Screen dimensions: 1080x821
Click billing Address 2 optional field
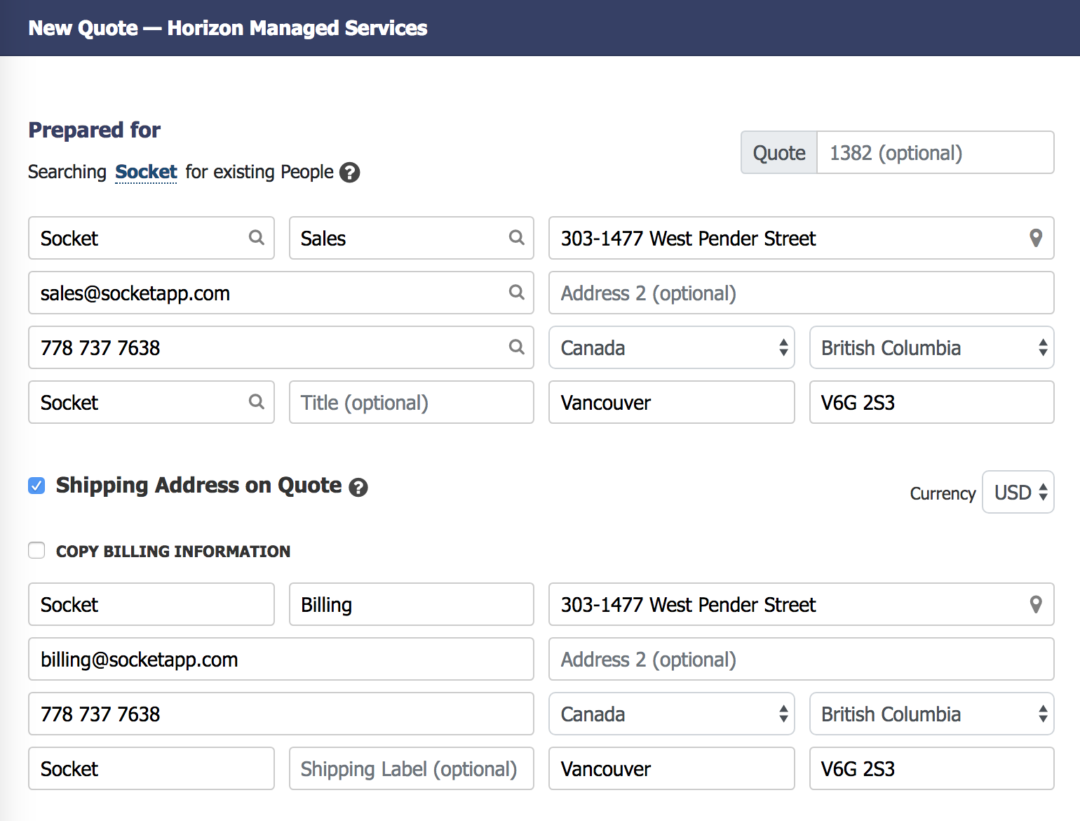pyautogui.click(x=801, y=293)
